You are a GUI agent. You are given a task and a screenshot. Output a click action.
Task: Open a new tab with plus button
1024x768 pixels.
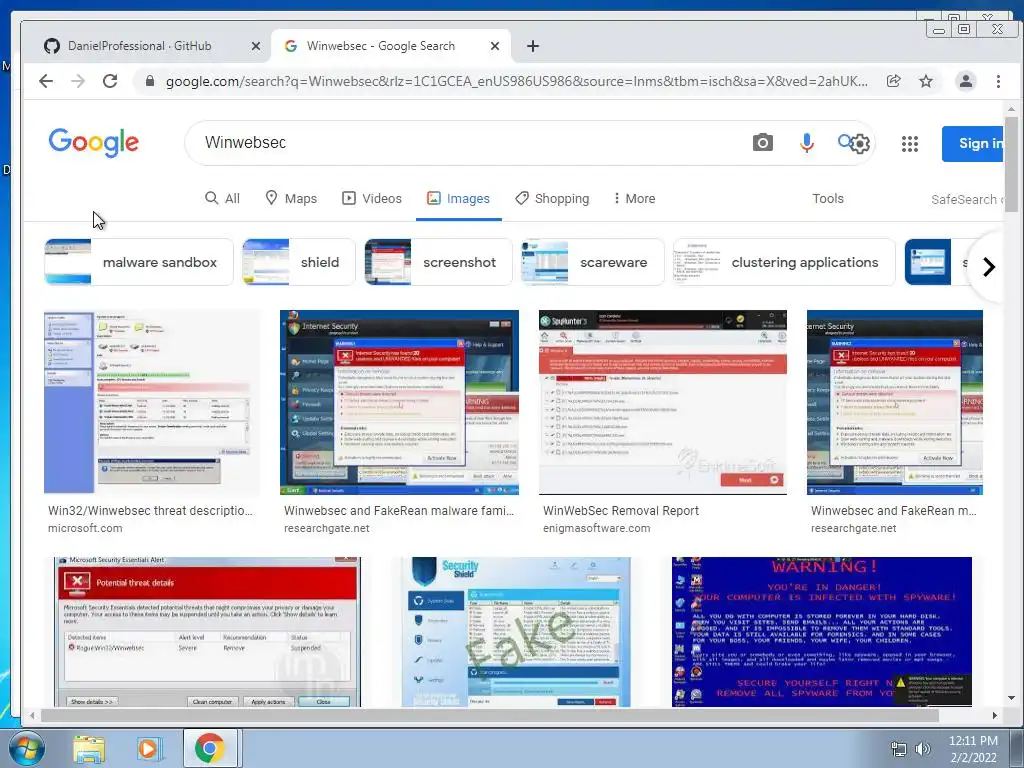click(x=533, y=46)
